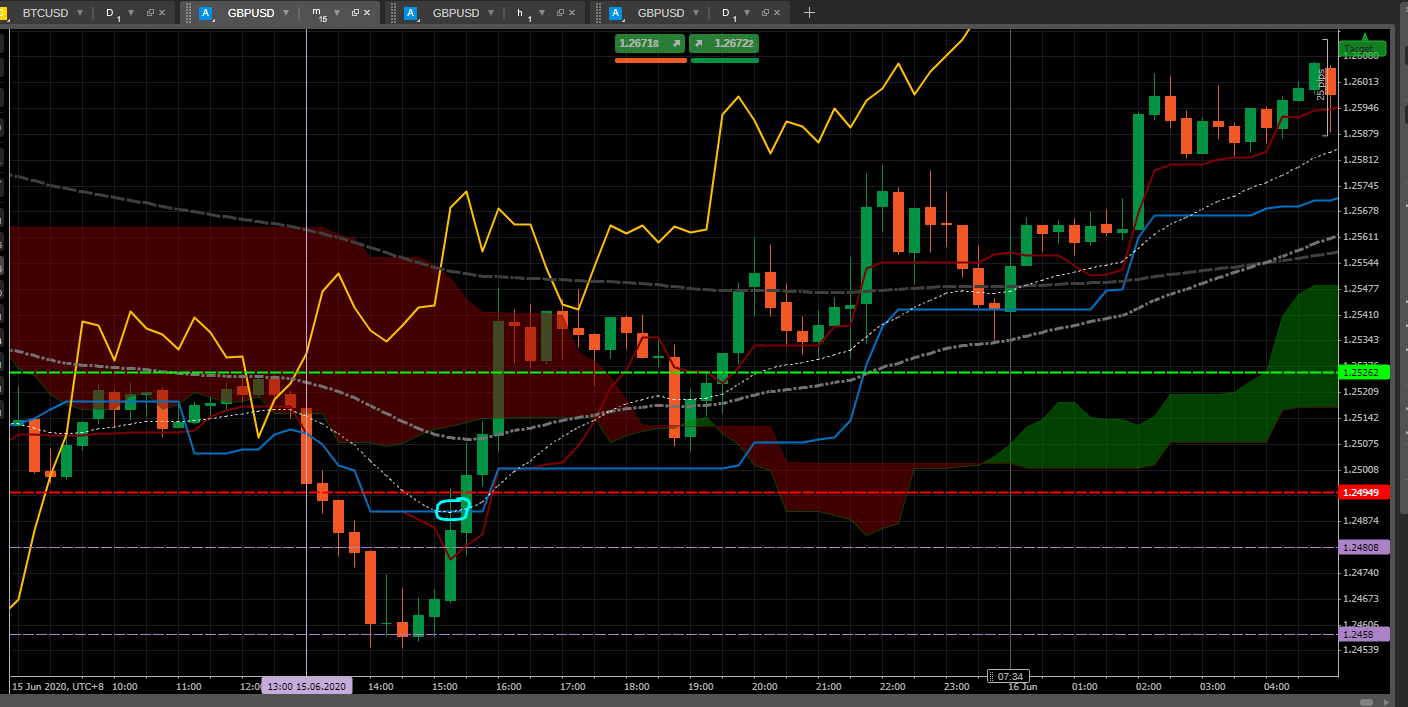Click the buy price button 1.26722

[724, 43]
